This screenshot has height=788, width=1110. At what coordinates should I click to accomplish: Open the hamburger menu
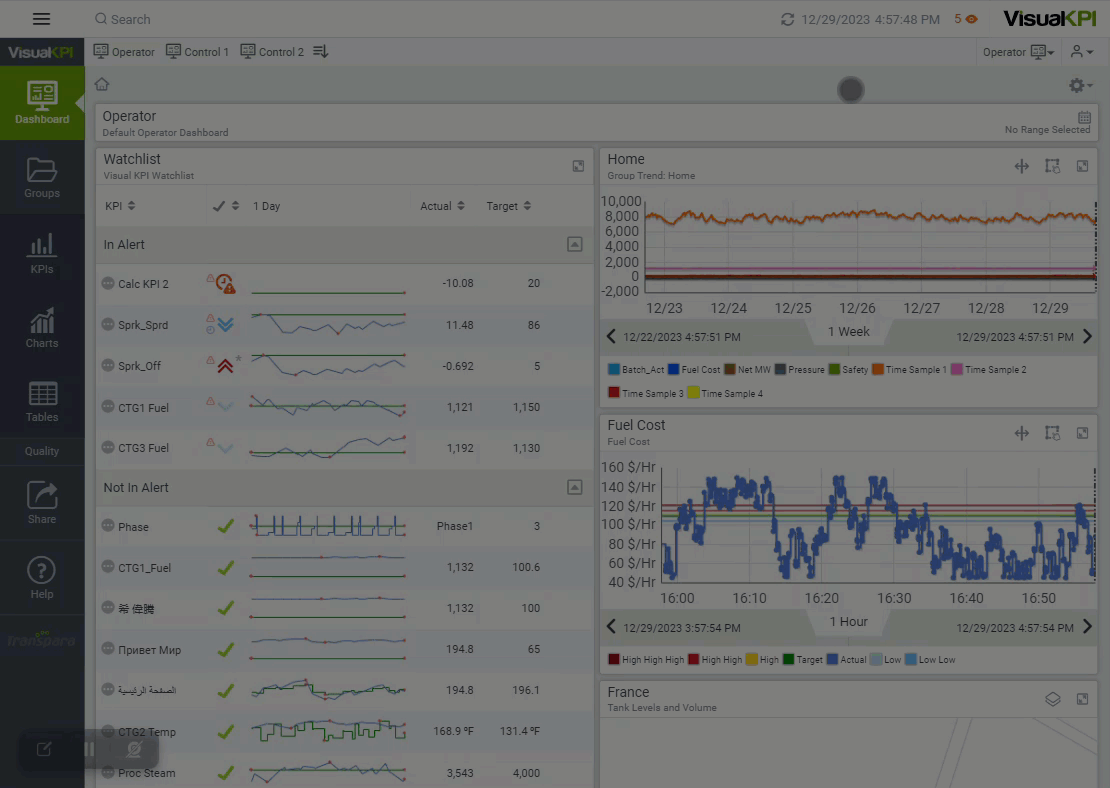[x=41, y=19]
